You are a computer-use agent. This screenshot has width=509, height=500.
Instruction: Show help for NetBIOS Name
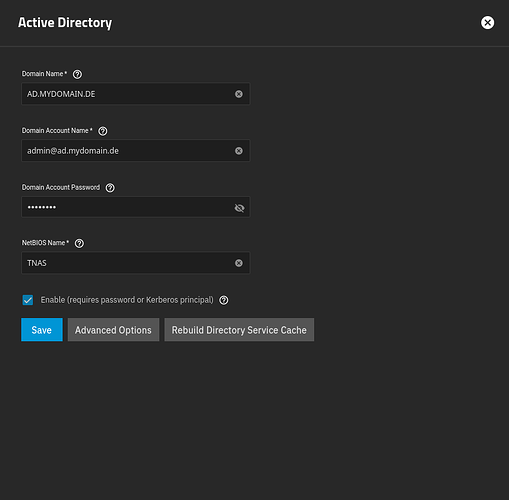(x=79, y=243)
